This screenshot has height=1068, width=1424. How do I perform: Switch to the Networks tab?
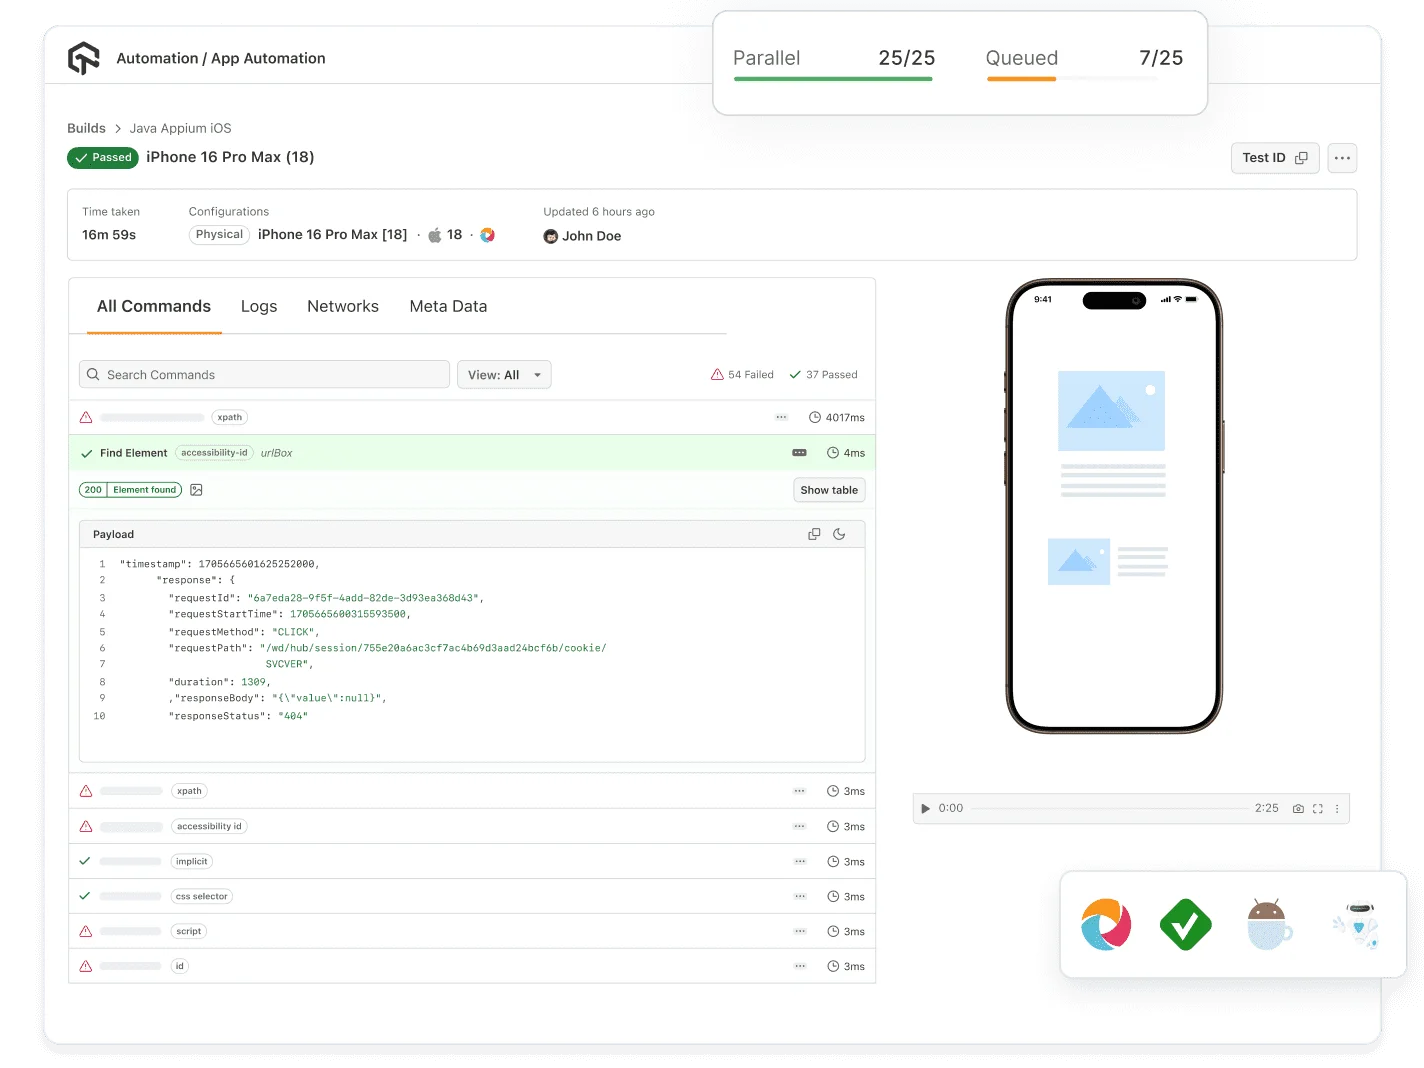click(x=343, y=306)
